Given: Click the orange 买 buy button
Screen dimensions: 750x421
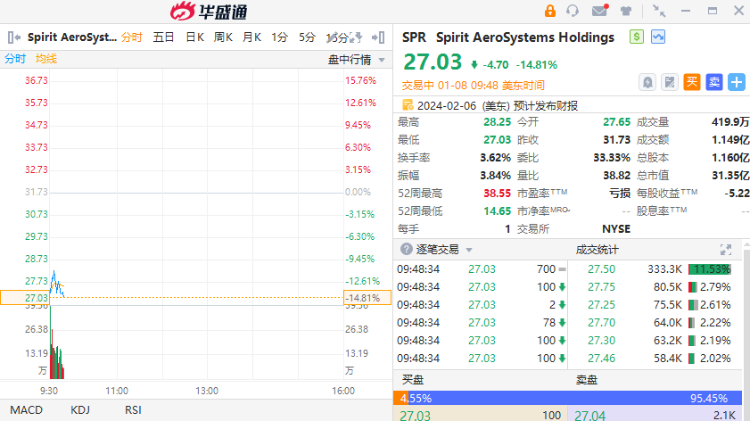Looking at the screenshot, I should (692, 82).
